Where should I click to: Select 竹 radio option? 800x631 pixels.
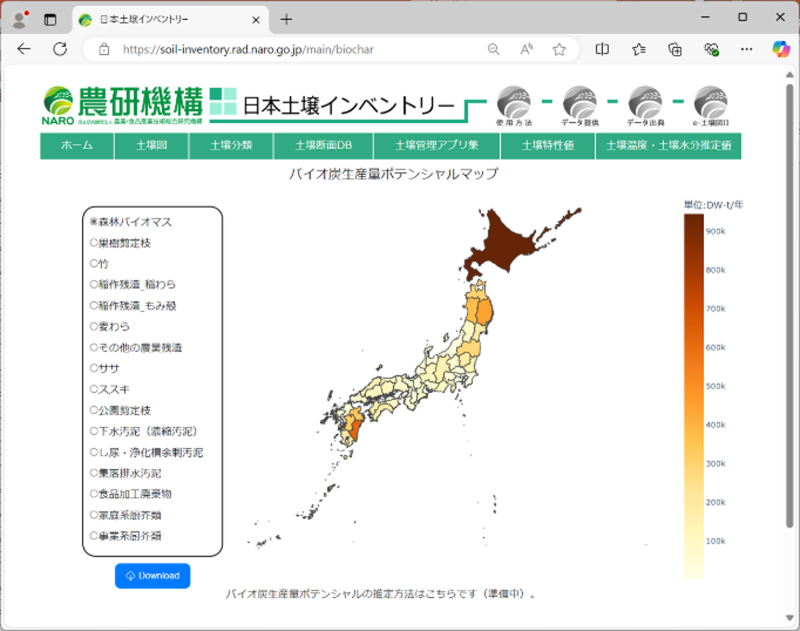[x=93, y=264]
